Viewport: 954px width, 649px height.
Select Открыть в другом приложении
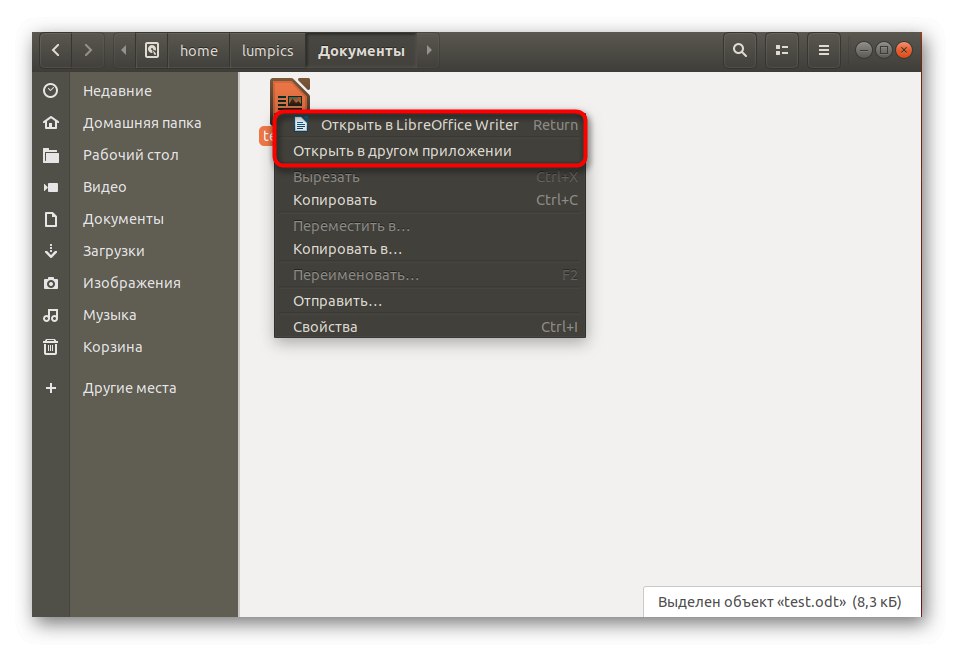tap(390, 150)
